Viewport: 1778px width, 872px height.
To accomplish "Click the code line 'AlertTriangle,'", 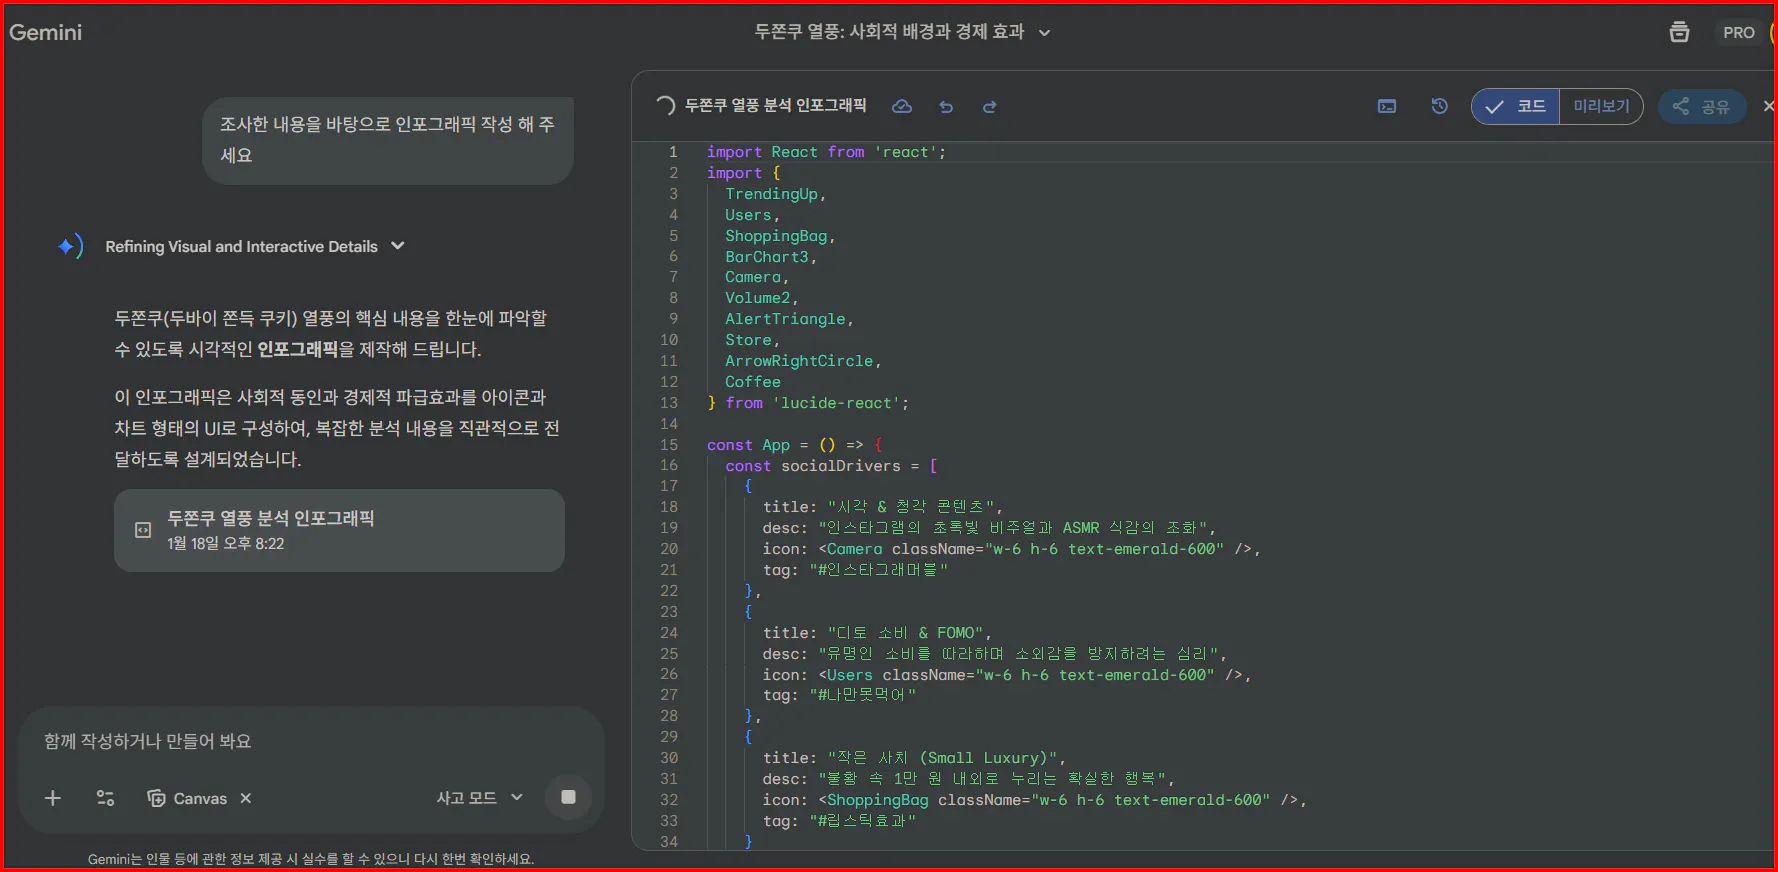I will click(x=789, y=319).
